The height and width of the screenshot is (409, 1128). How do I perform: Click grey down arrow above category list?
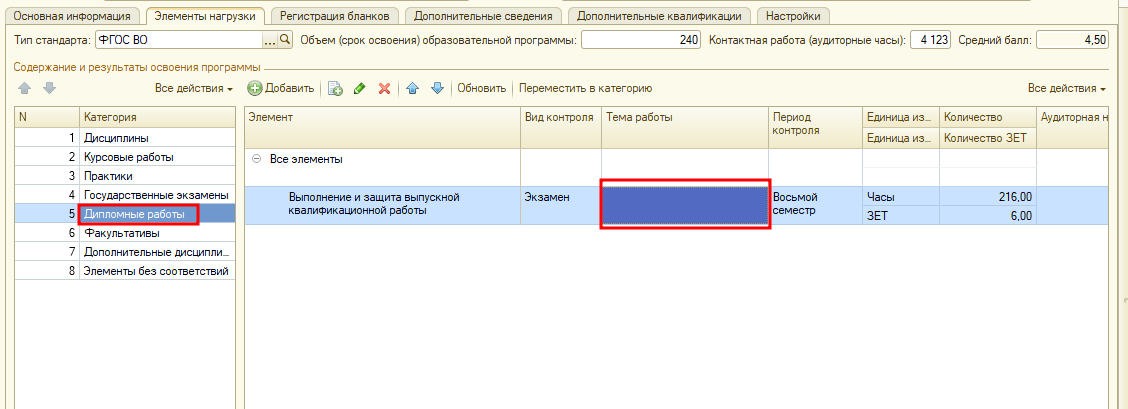[x=49, y=88]
